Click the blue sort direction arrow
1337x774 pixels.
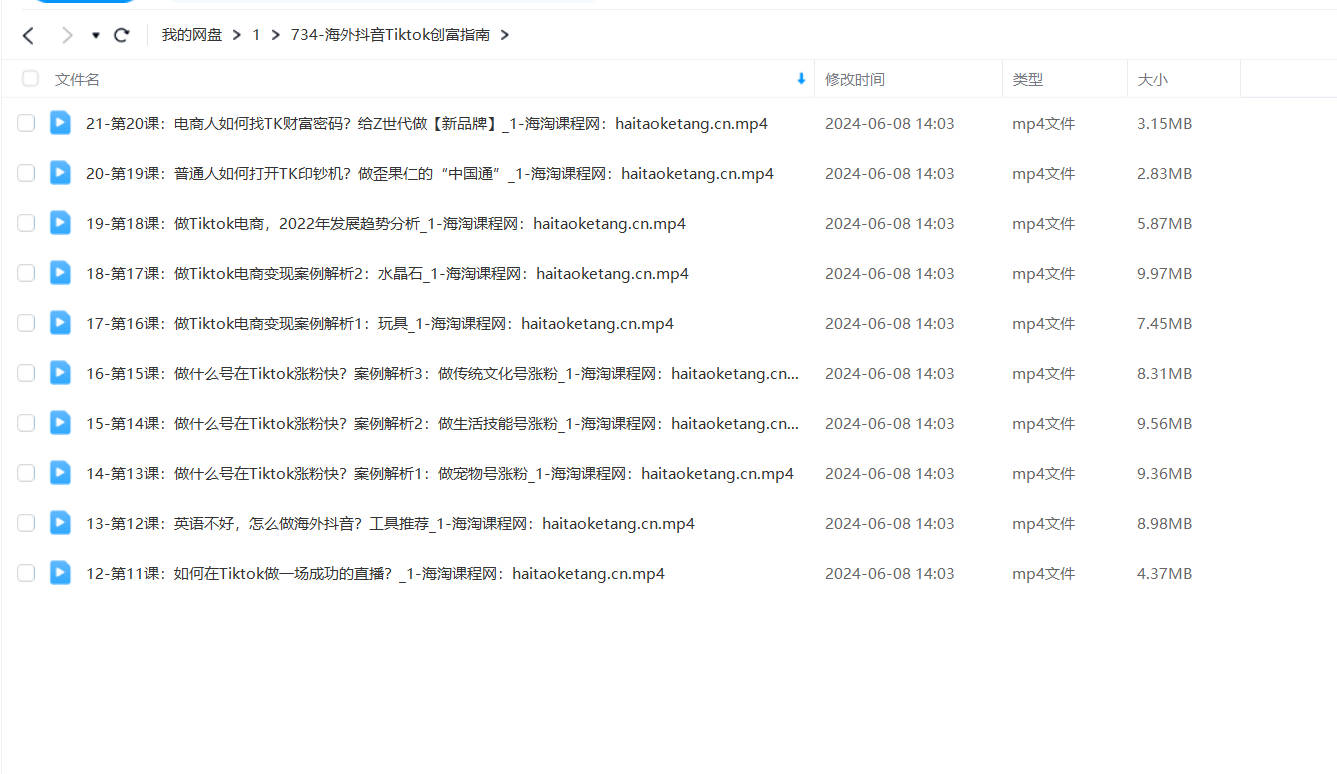click(801, 78)
